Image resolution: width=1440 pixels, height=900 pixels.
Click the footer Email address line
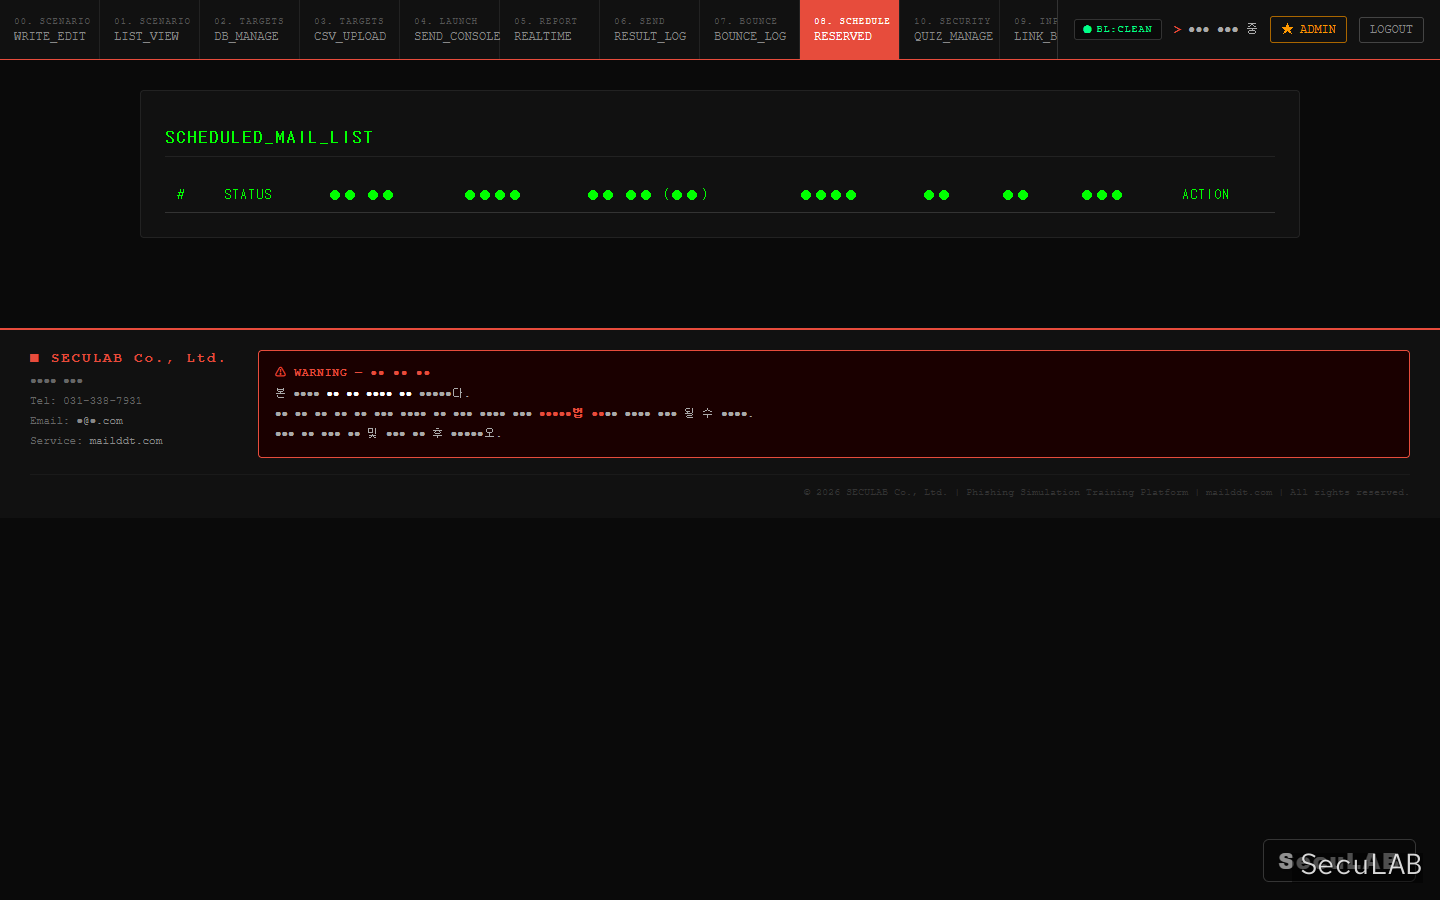tap(77, 421)
